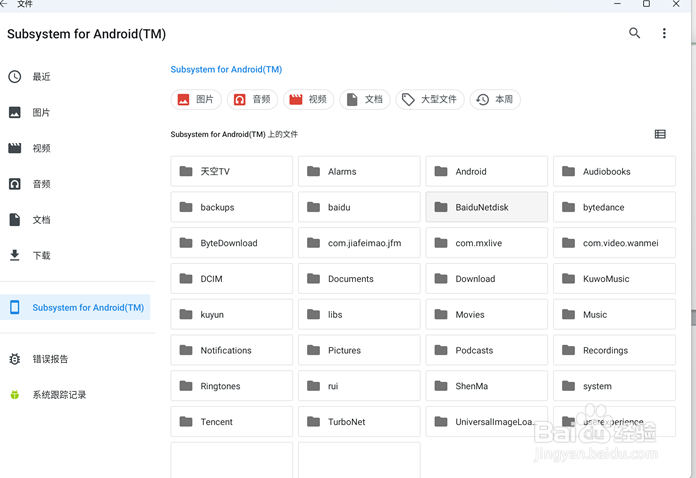Viewport: 696px width, 478px height.
Task: Open the KuwoMusic folder
Action: (614, 279)
